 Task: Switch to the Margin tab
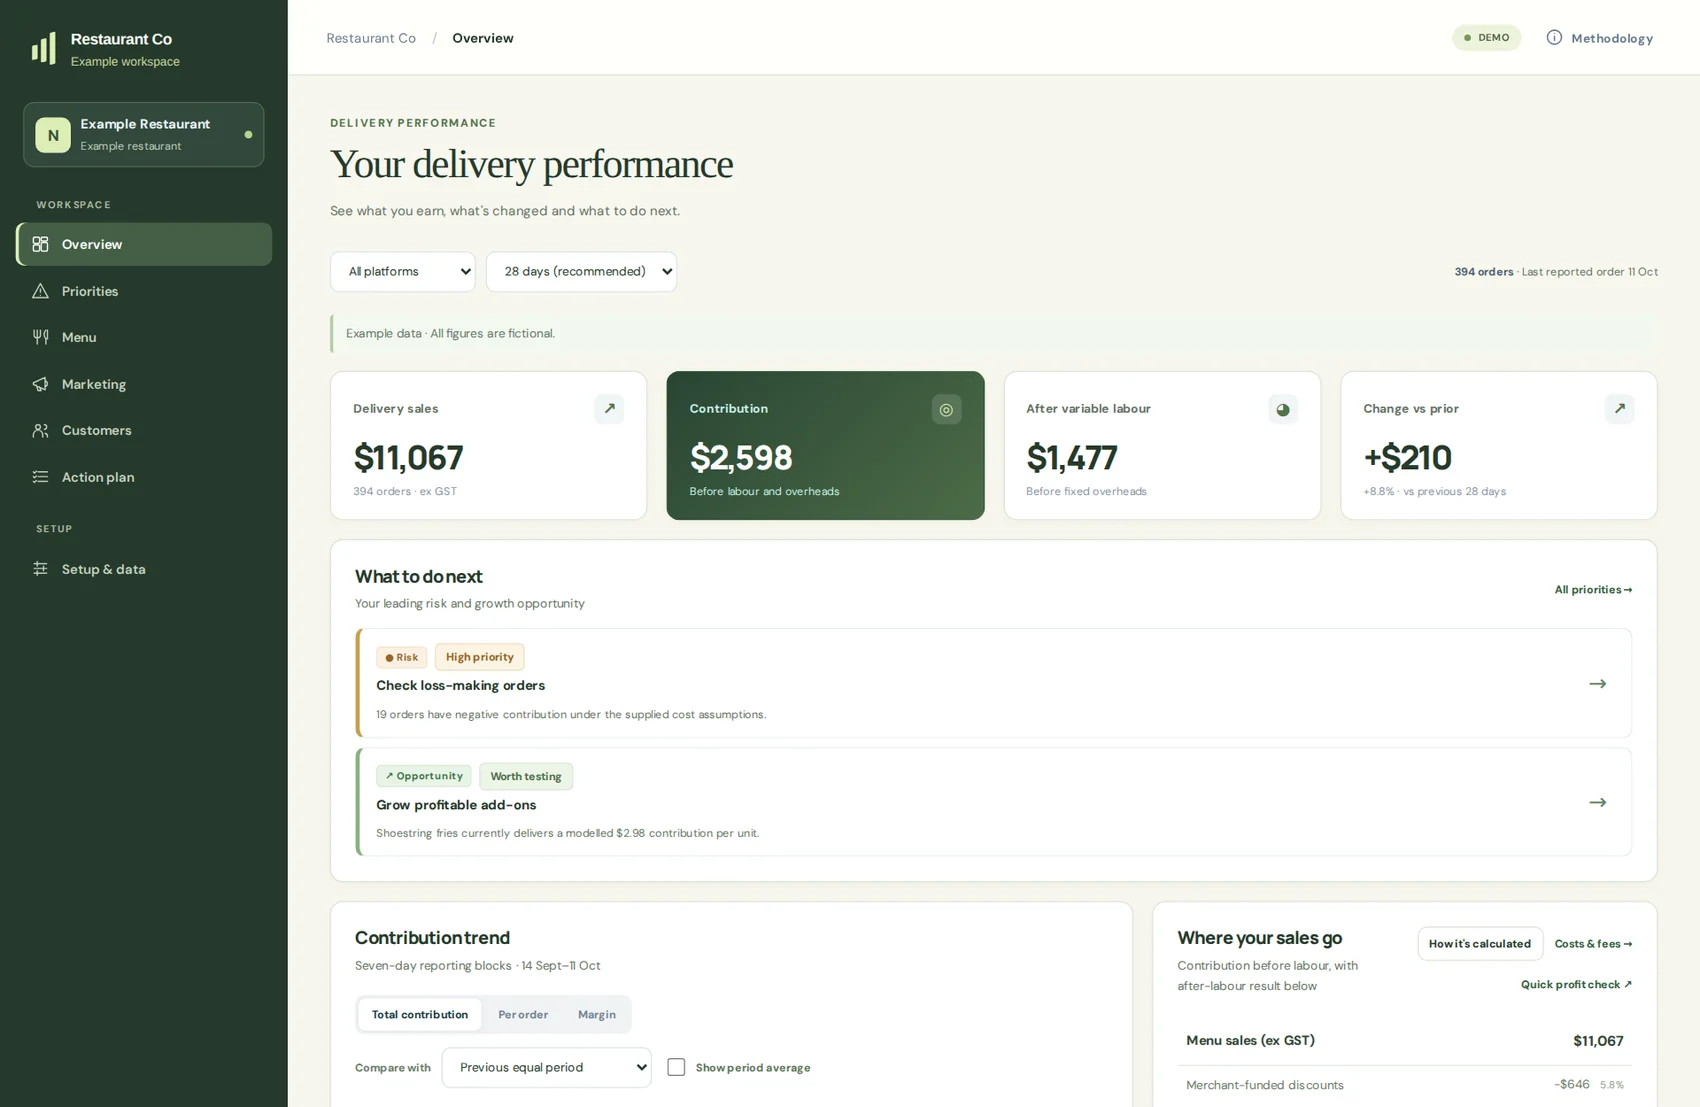coord(597,1014)
